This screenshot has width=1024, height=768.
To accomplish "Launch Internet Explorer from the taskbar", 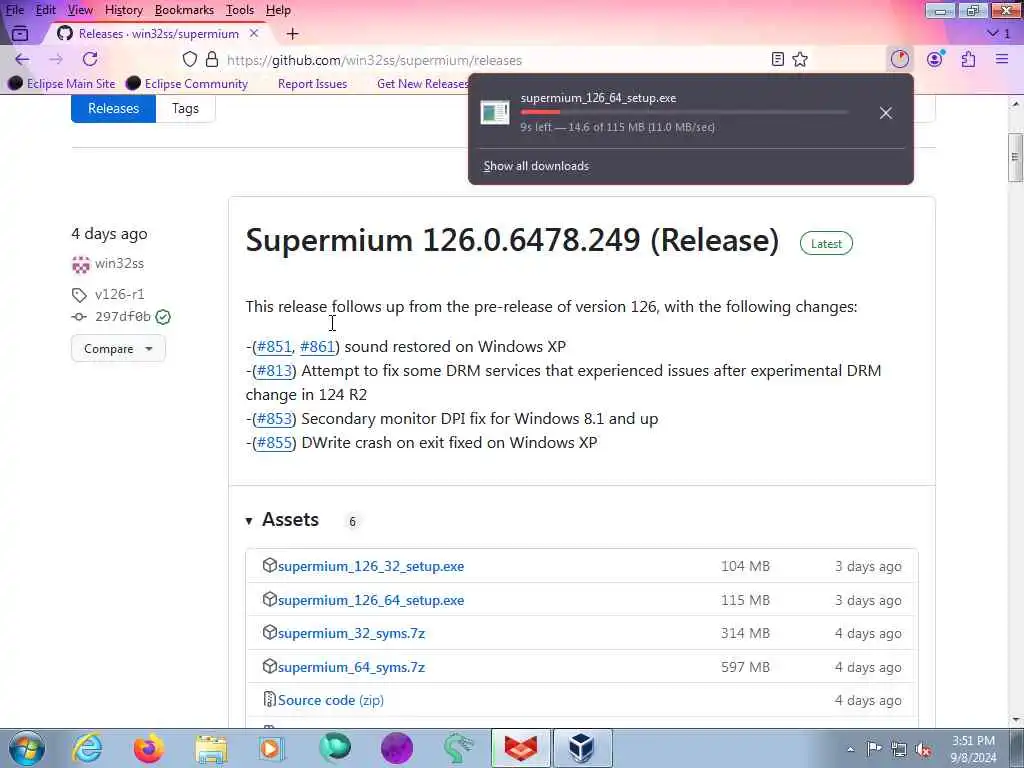I will point(88,749).
